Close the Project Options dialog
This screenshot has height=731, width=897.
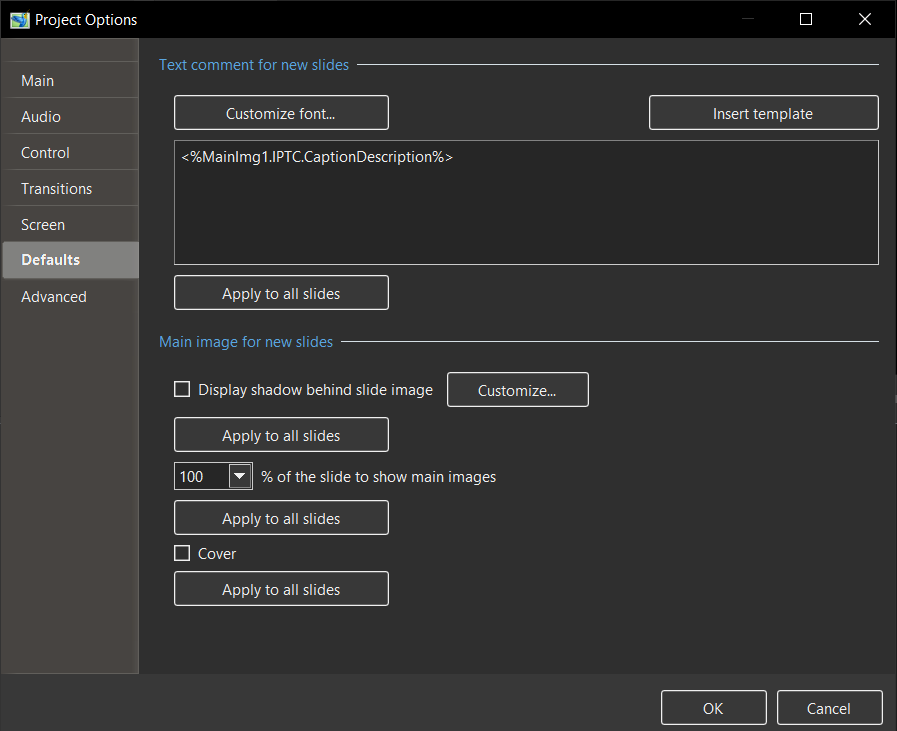[x=864, y=19]
